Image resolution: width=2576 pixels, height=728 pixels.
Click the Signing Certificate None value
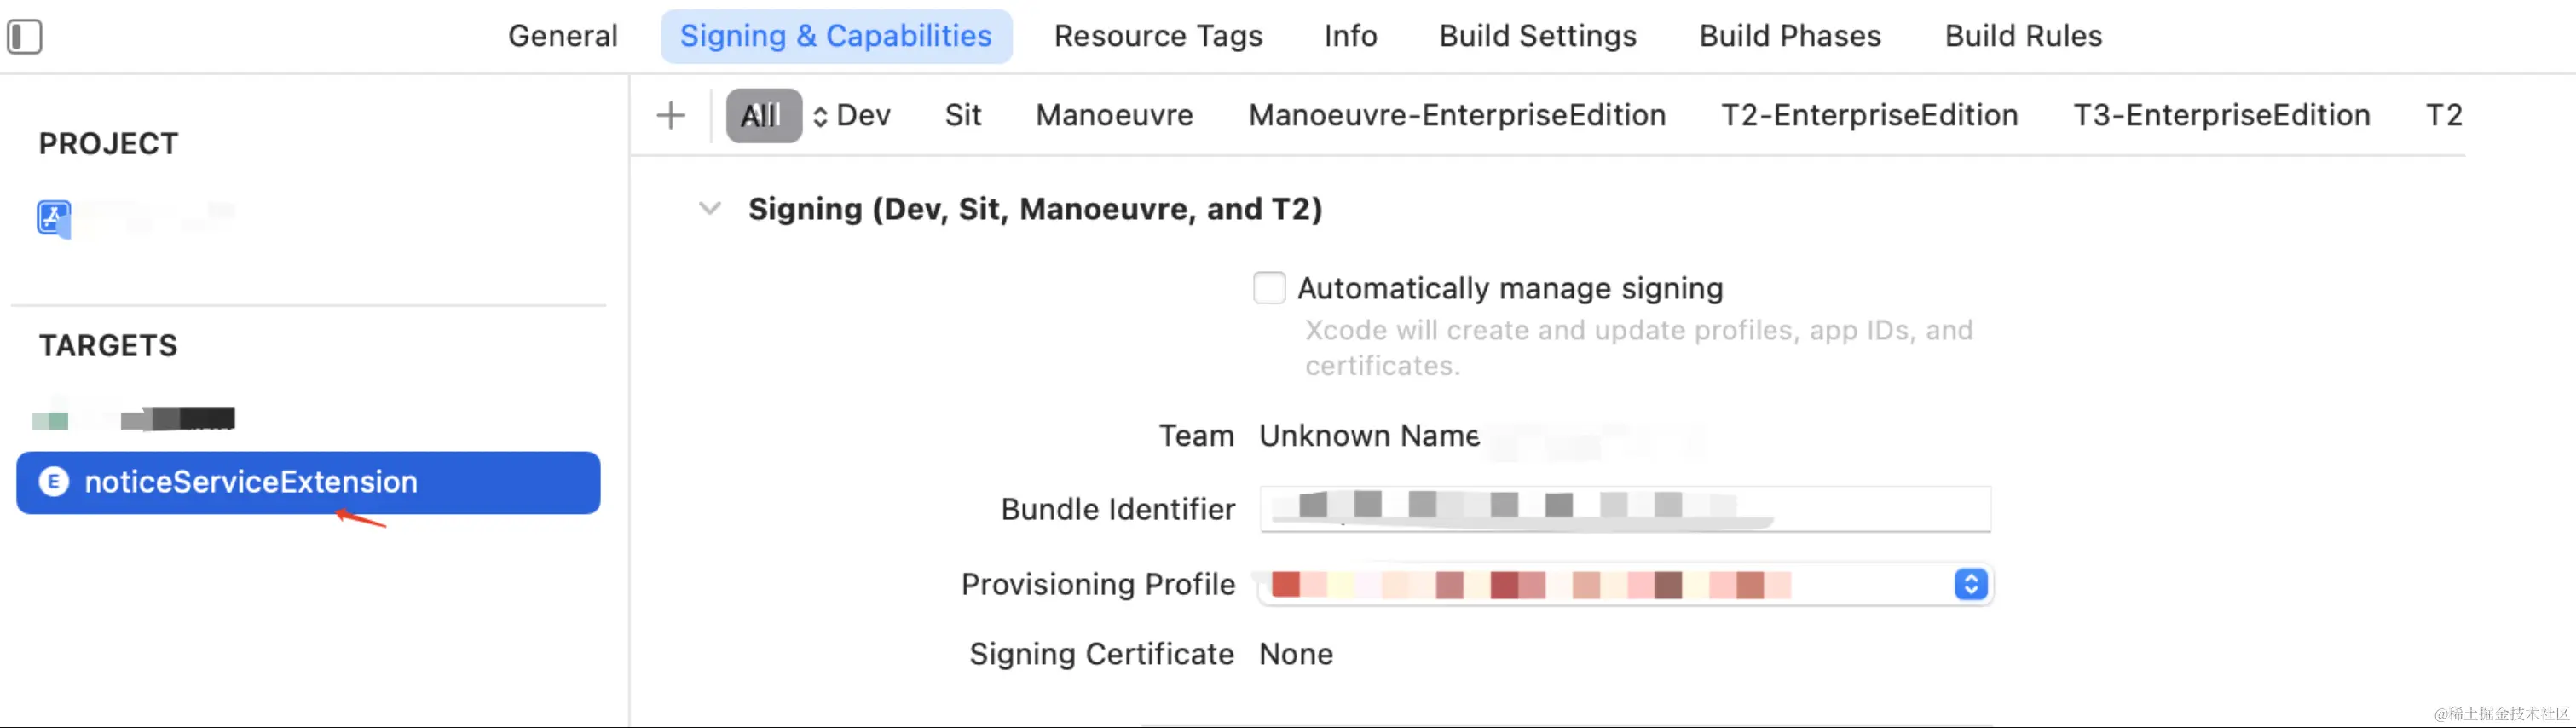coord(1296,654)
